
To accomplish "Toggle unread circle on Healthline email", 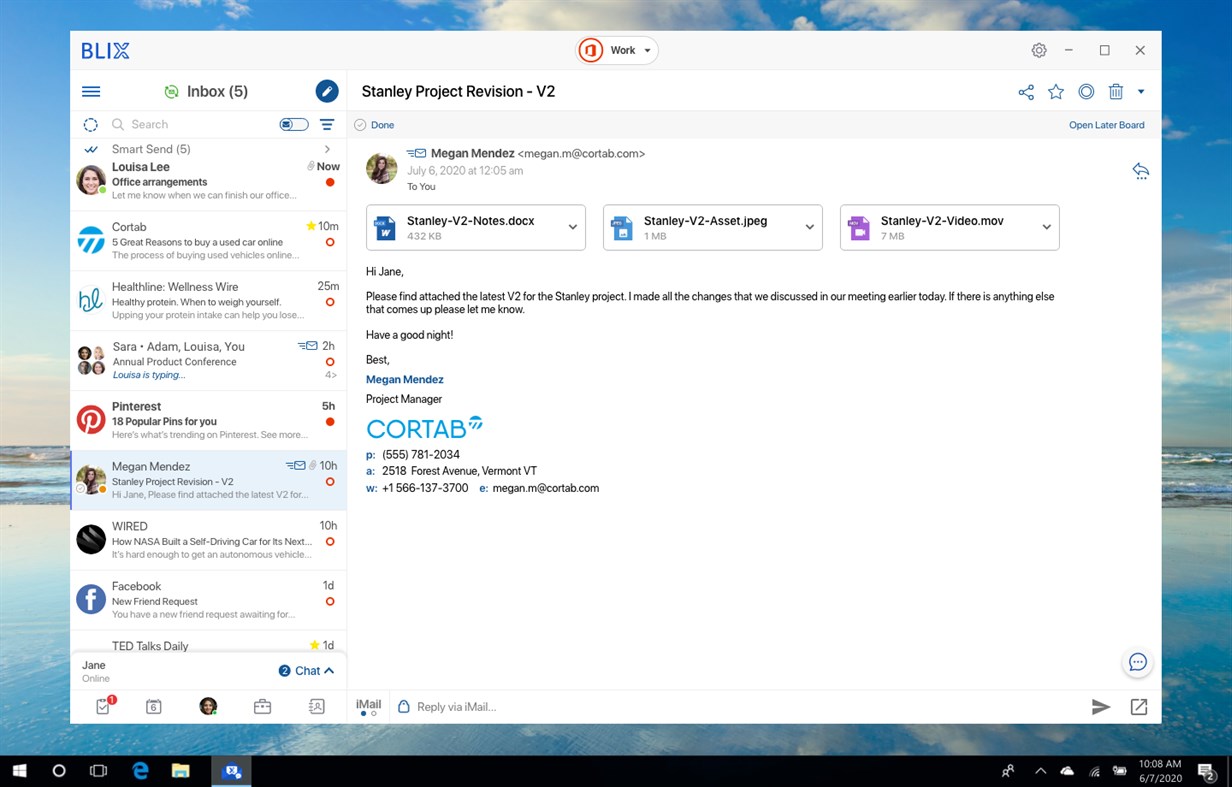I will coord(330,302).
